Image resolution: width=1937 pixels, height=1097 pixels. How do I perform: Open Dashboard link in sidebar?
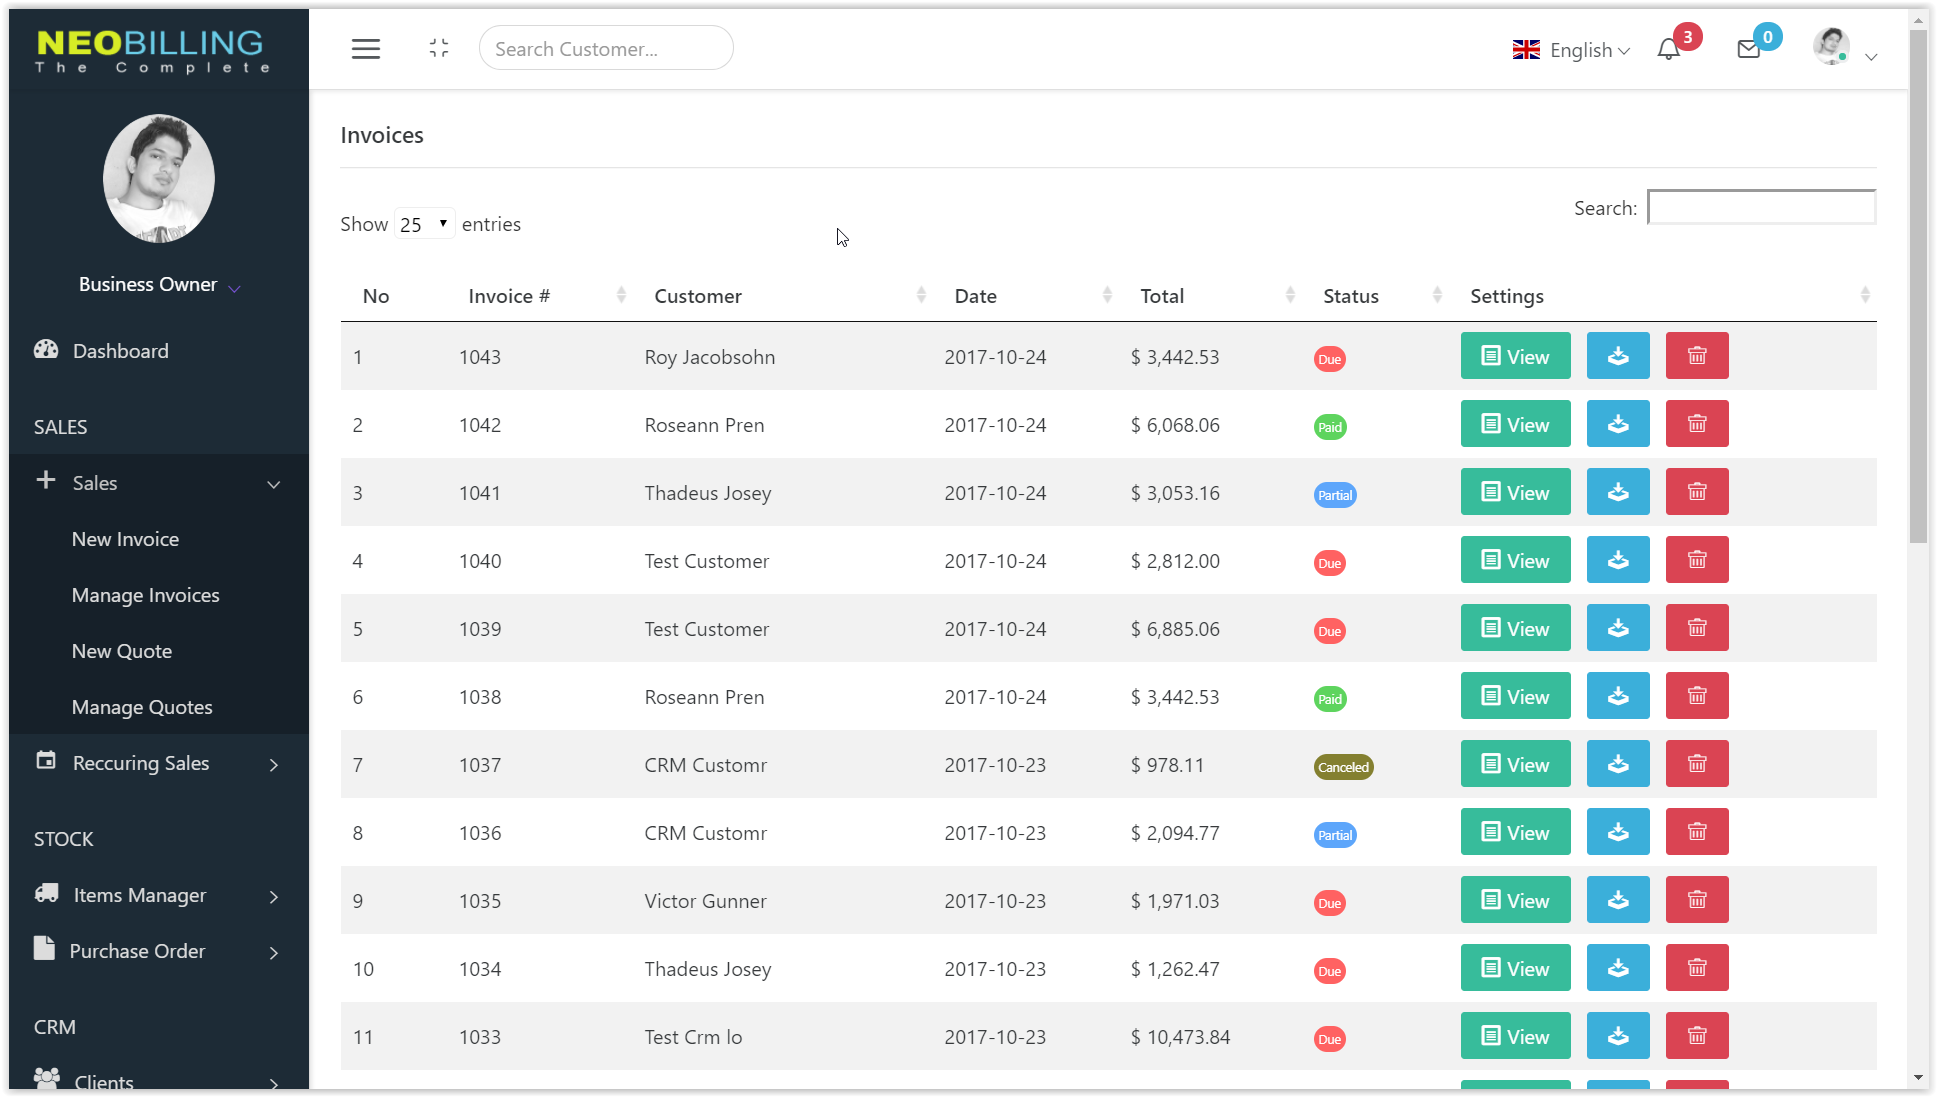tap(120, 351)
